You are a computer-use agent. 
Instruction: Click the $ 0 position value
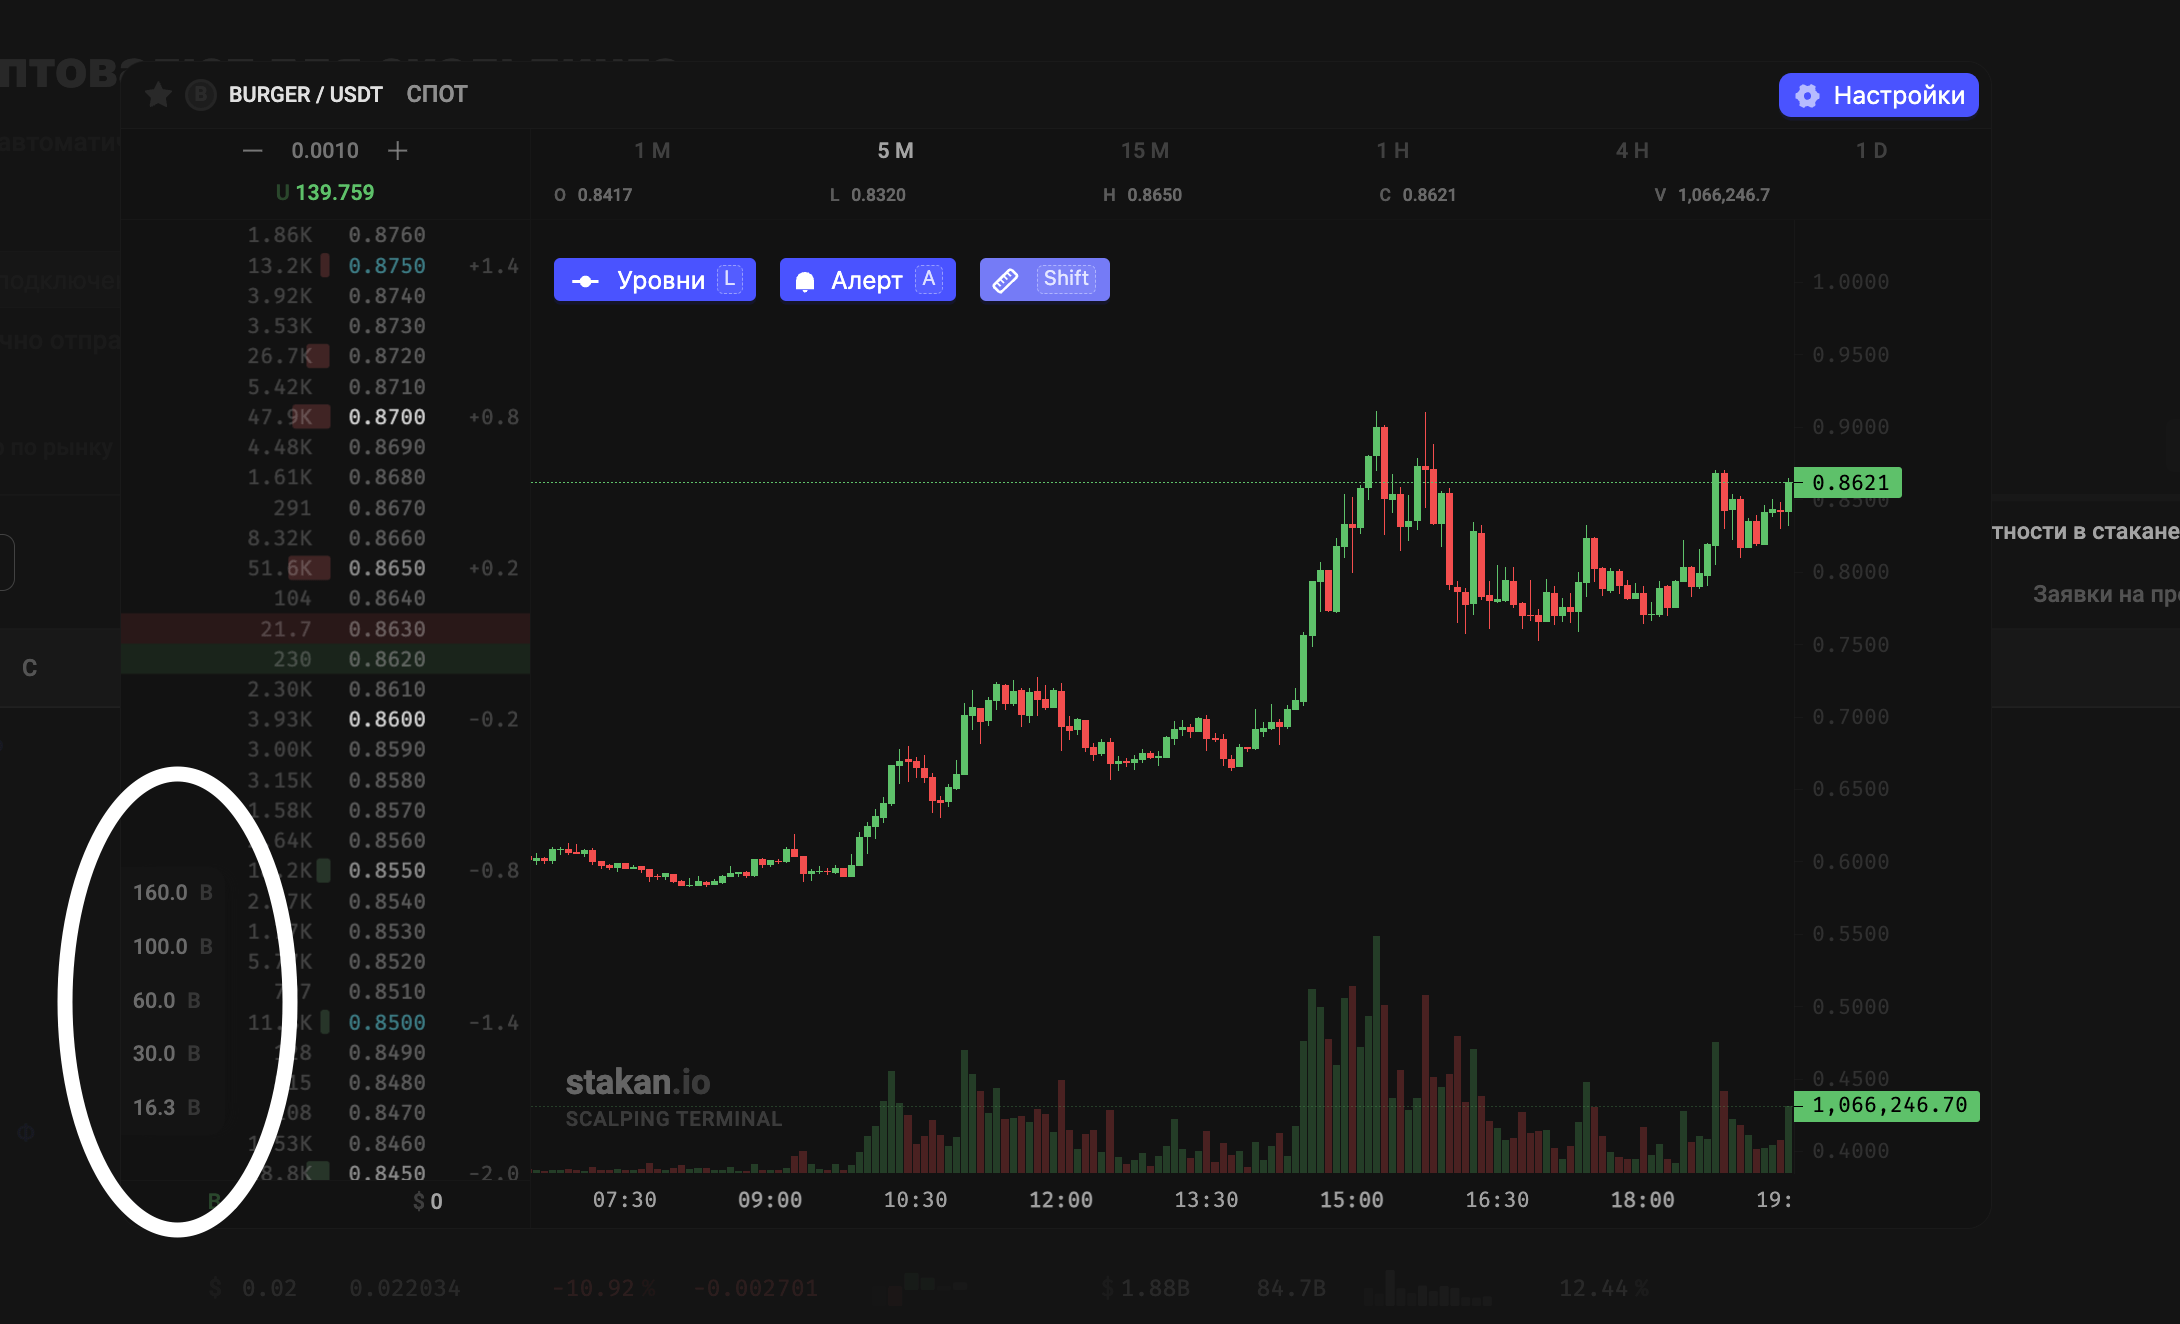(427, 1202)
